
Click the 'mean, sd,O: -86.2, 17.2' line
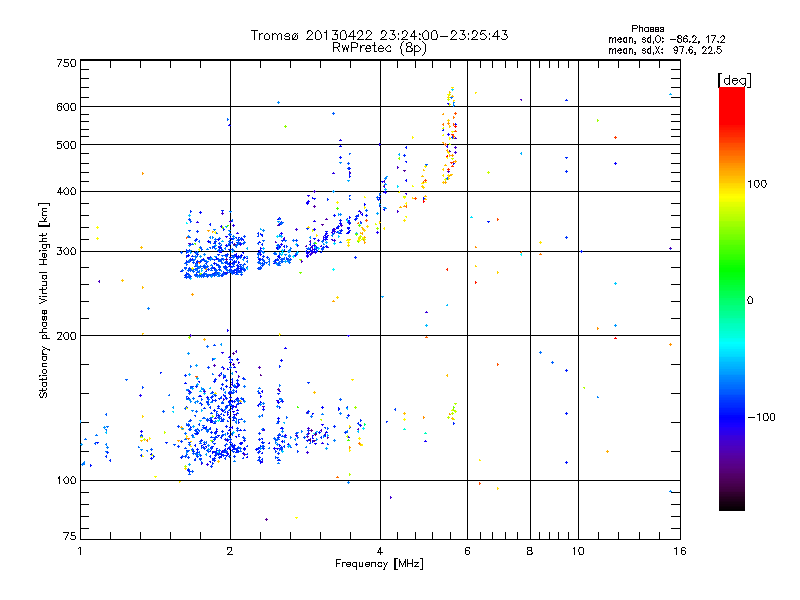[x=666, y=39]
